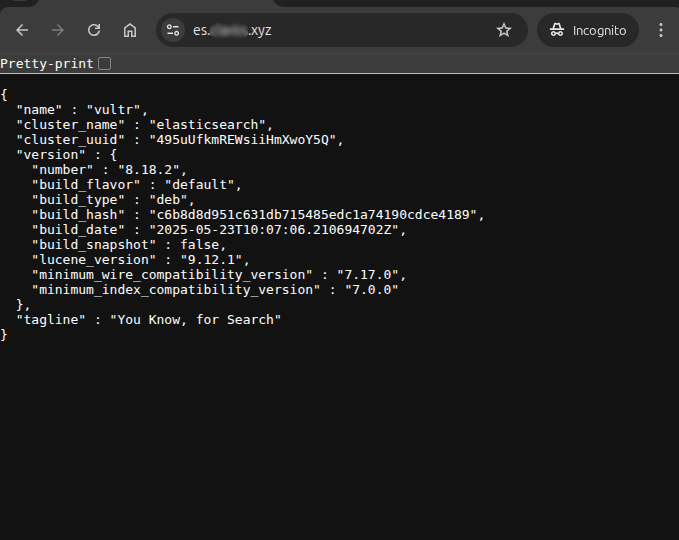This screenshot has width=679, height=540.
Task: Reload the current page
Action: 94,30
